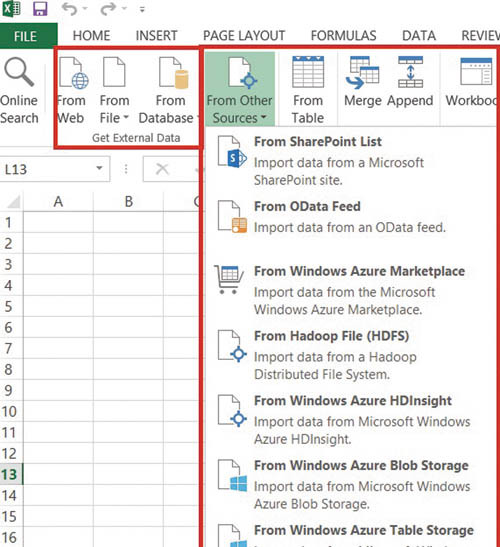
Task: Click cell A10
Action: pyautogui.click(x=58, y=412)
